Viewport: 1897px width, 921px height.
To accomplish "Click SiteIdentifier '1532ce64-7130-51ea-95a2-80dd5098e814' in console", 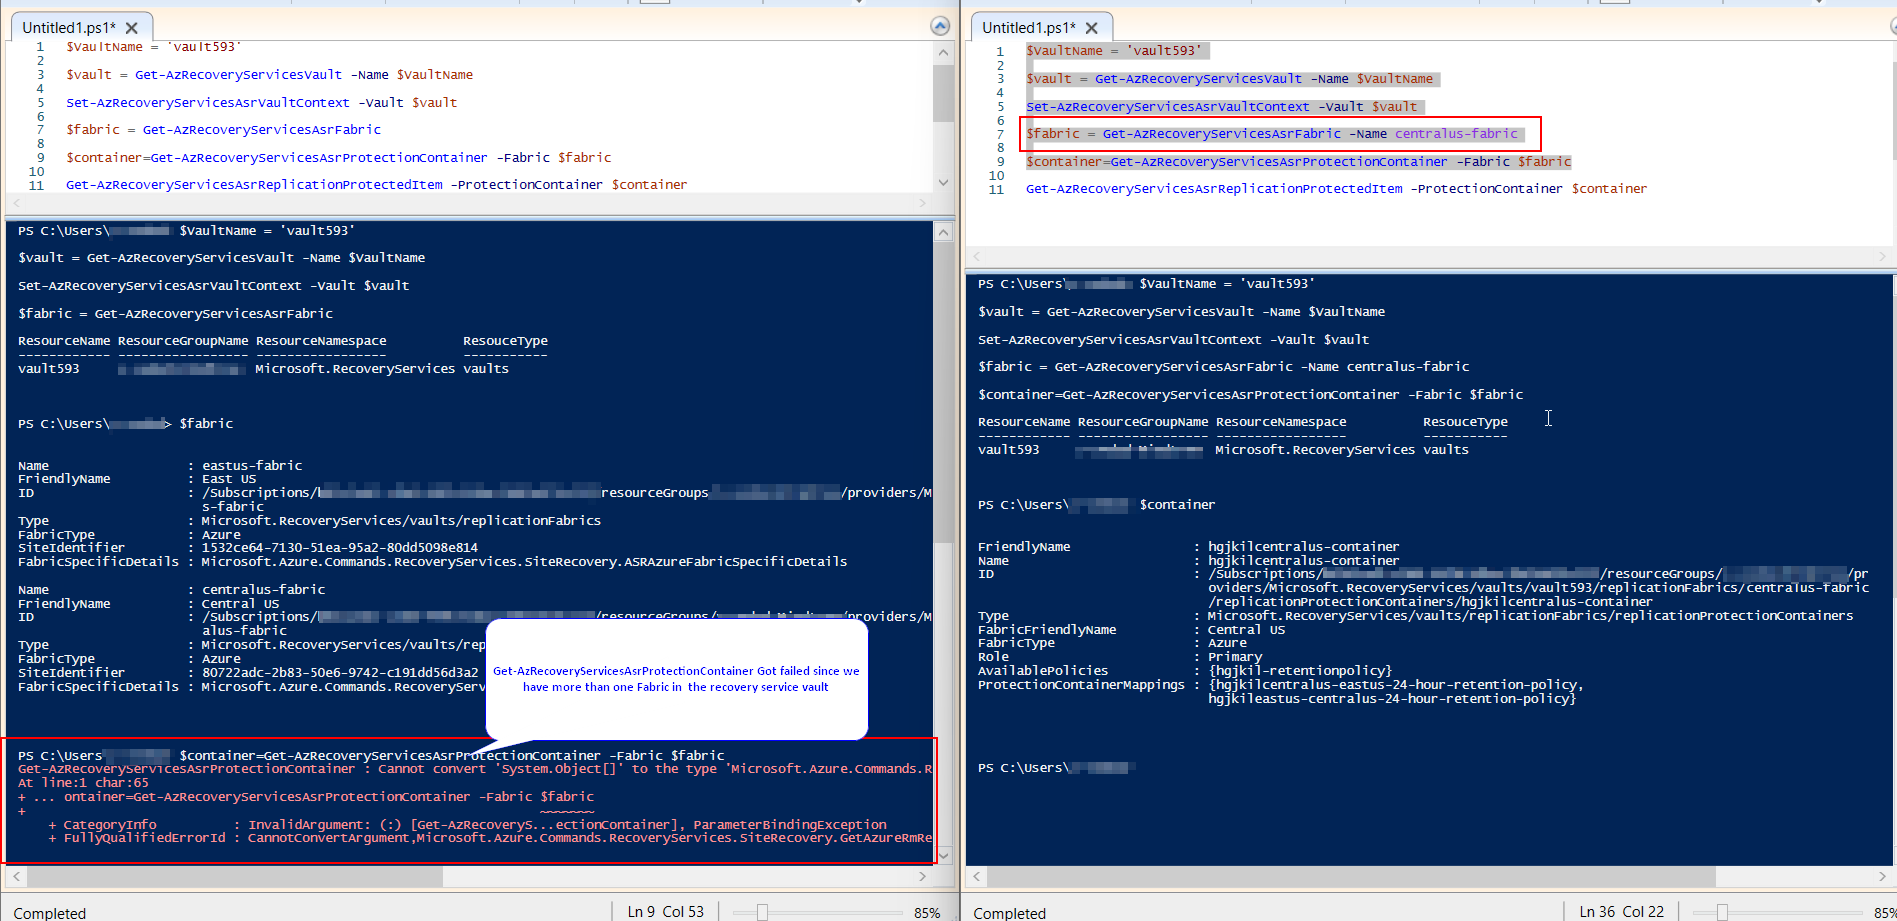I will (x=340, y=548).
